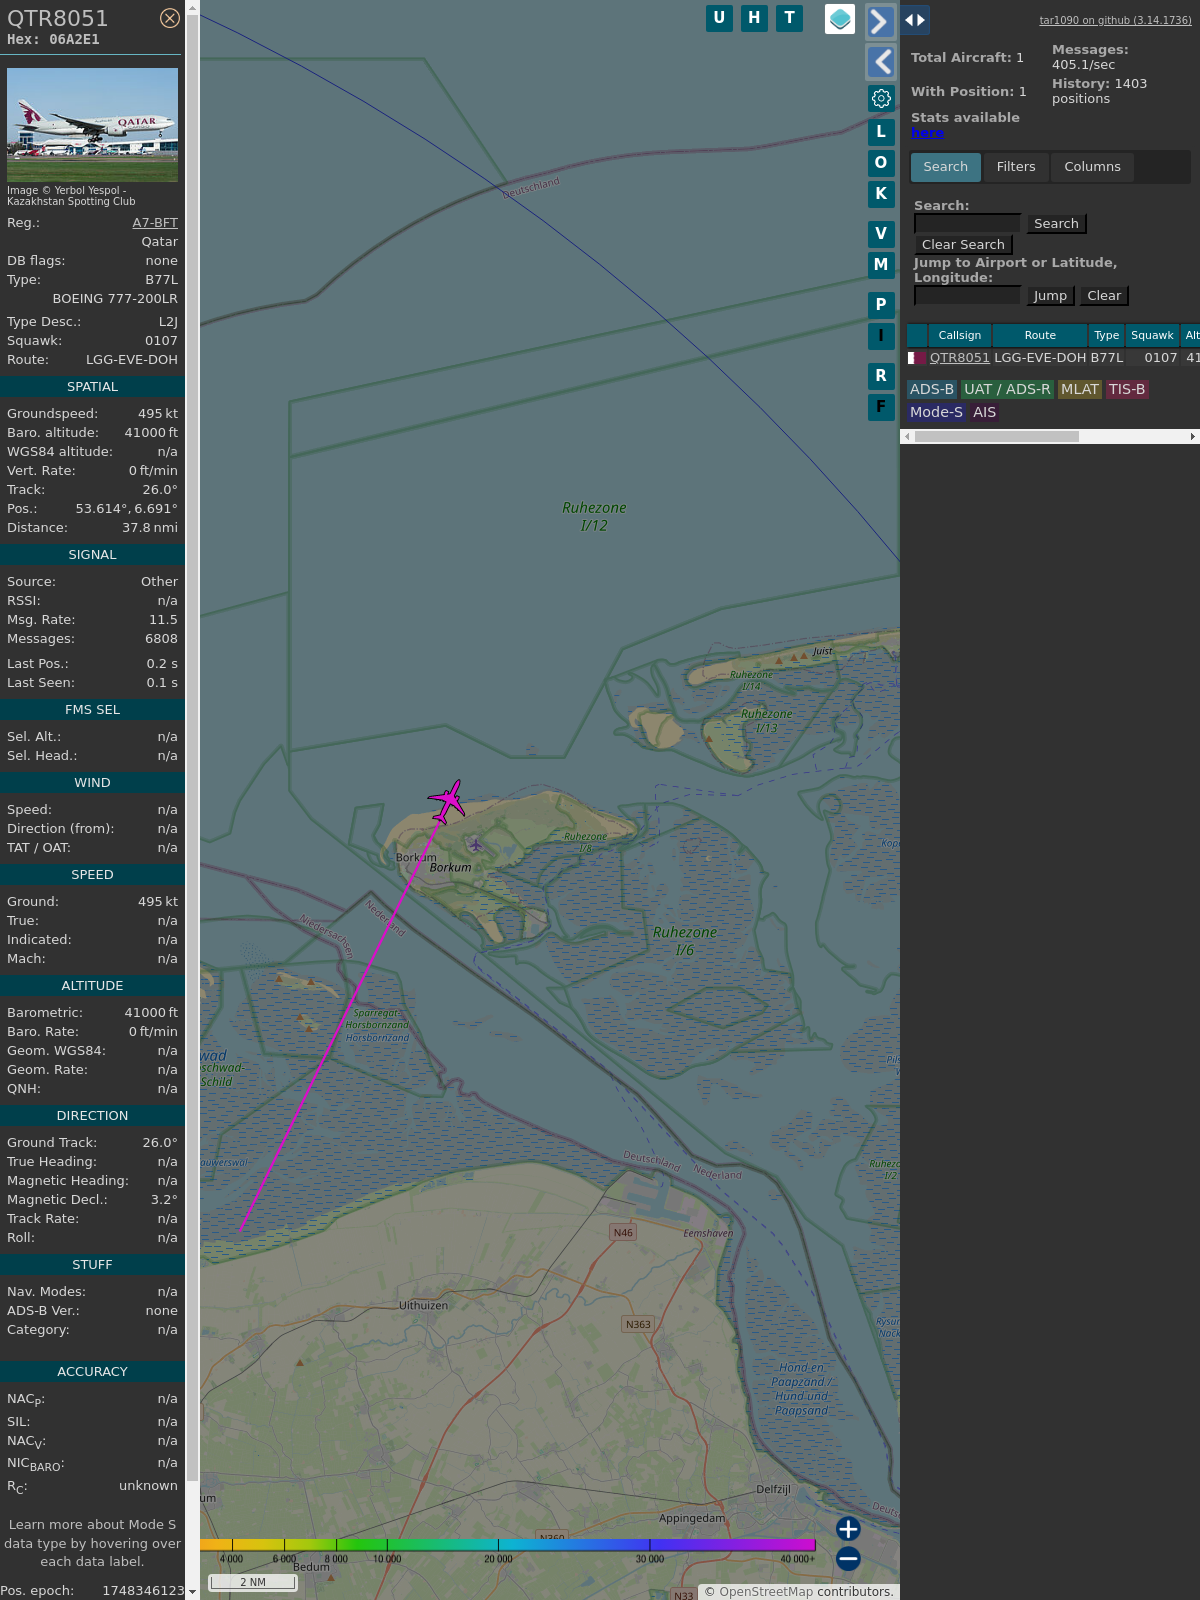1200x1600 pixels.
Task: Open the OpenStreetMap attribution link
Action: click(x=766, y=1592)
